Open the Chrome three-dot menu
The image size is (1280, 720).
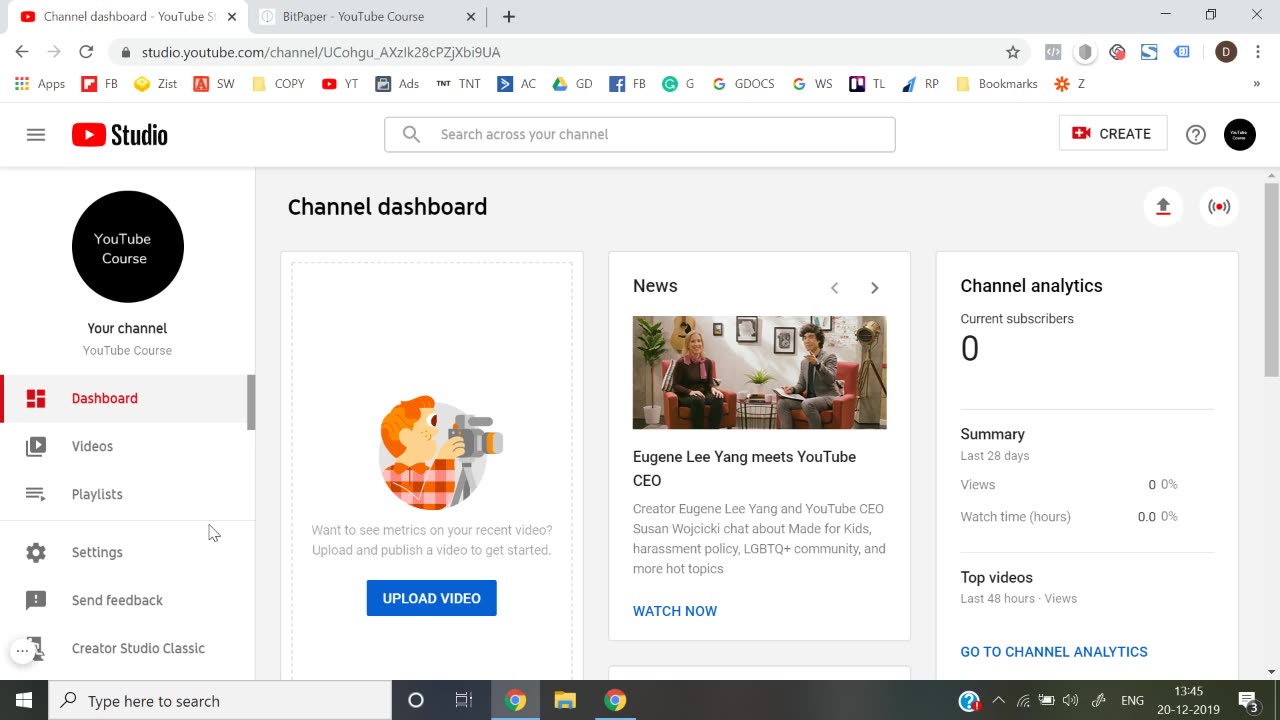pos(1258,52)
